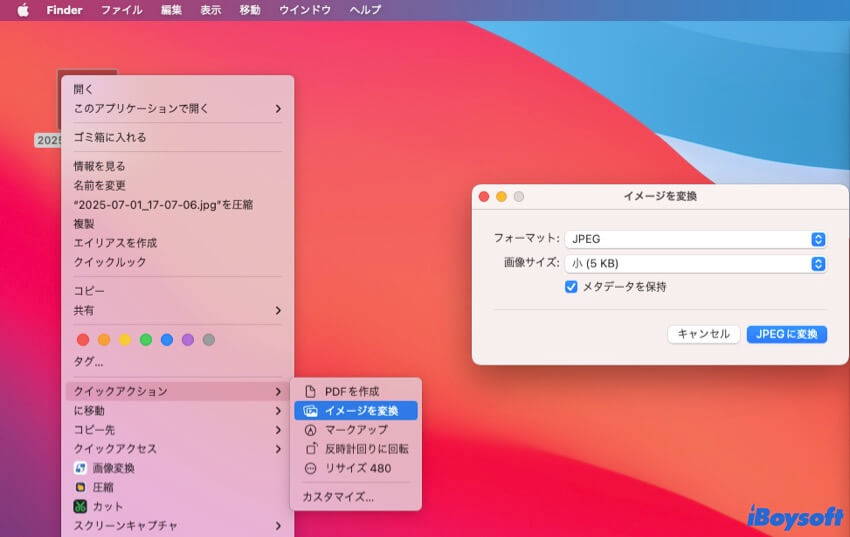850x537 pixels.
Task: Expand the コピー先 submenu arrow
Action: (x=278, y=430)
